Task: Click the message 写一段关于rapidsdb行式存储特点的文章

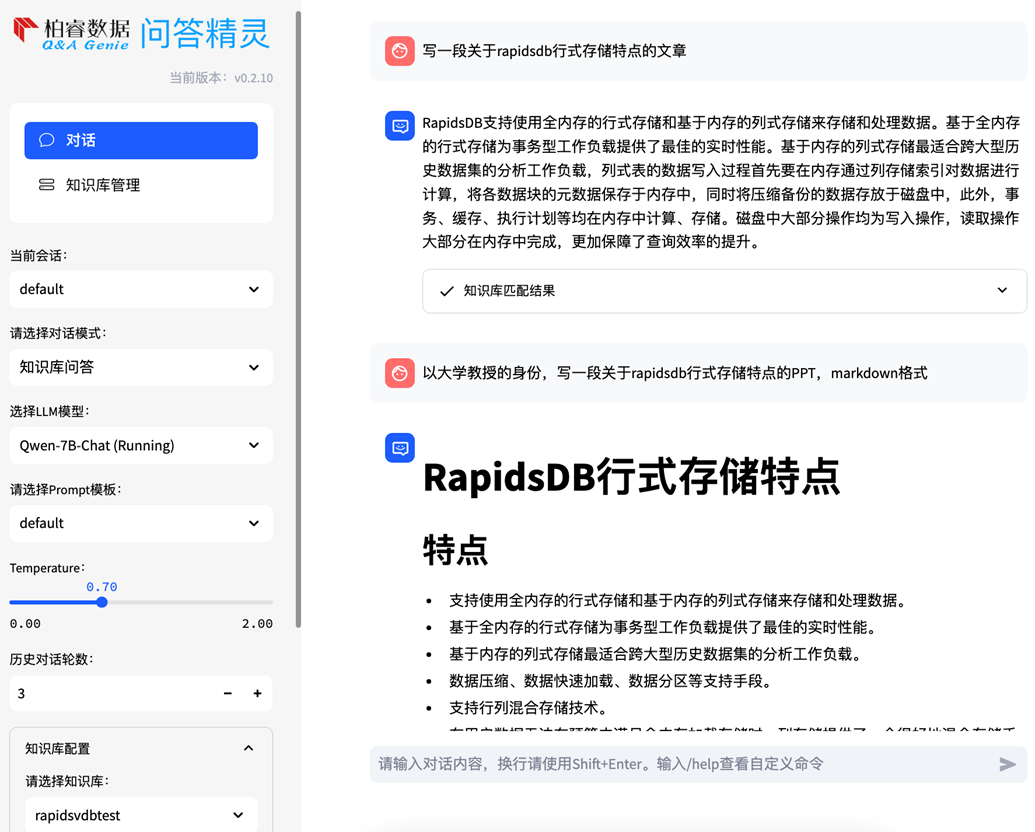Action: pyautogui.click(x=554, y=51)
